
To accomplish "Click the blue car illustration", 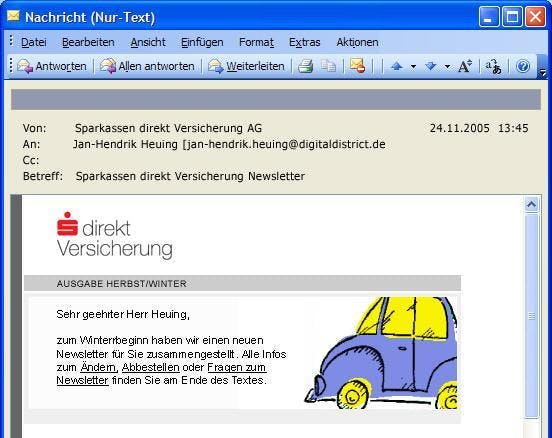I will pyautogui.click(x=381, y=353).
